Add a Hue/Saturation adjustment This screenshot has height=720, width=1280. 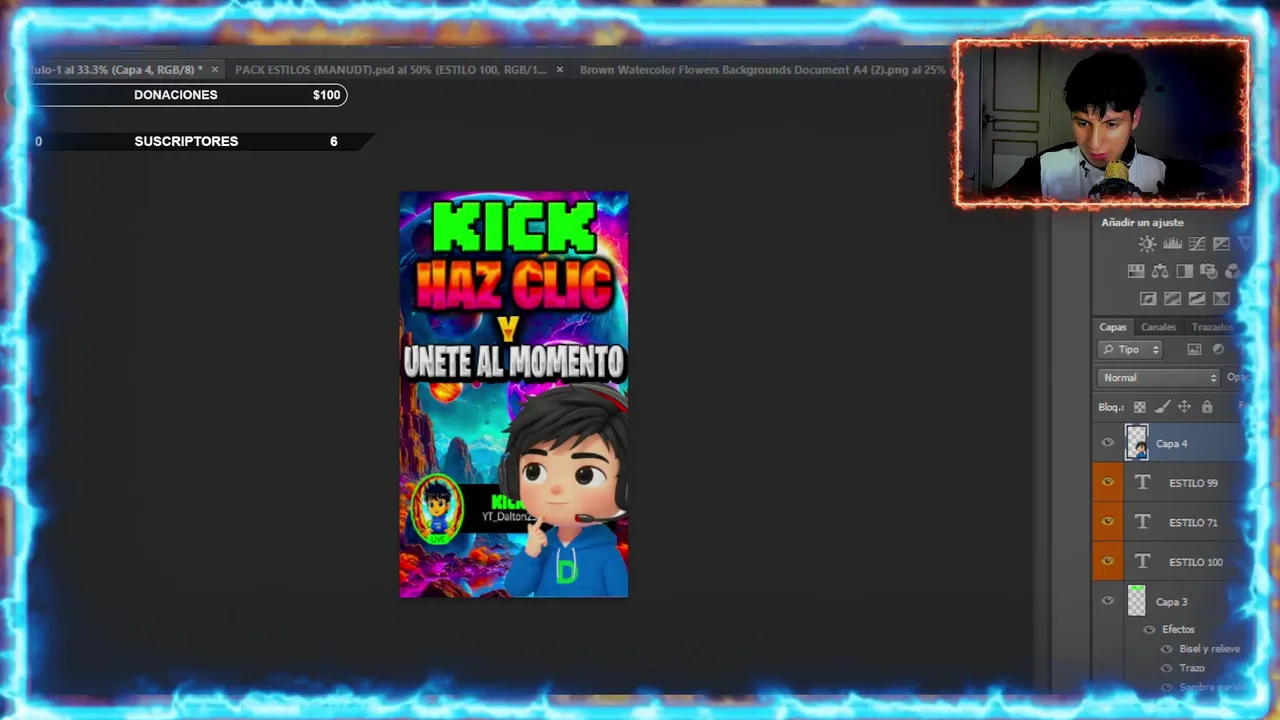point(1136,271)
